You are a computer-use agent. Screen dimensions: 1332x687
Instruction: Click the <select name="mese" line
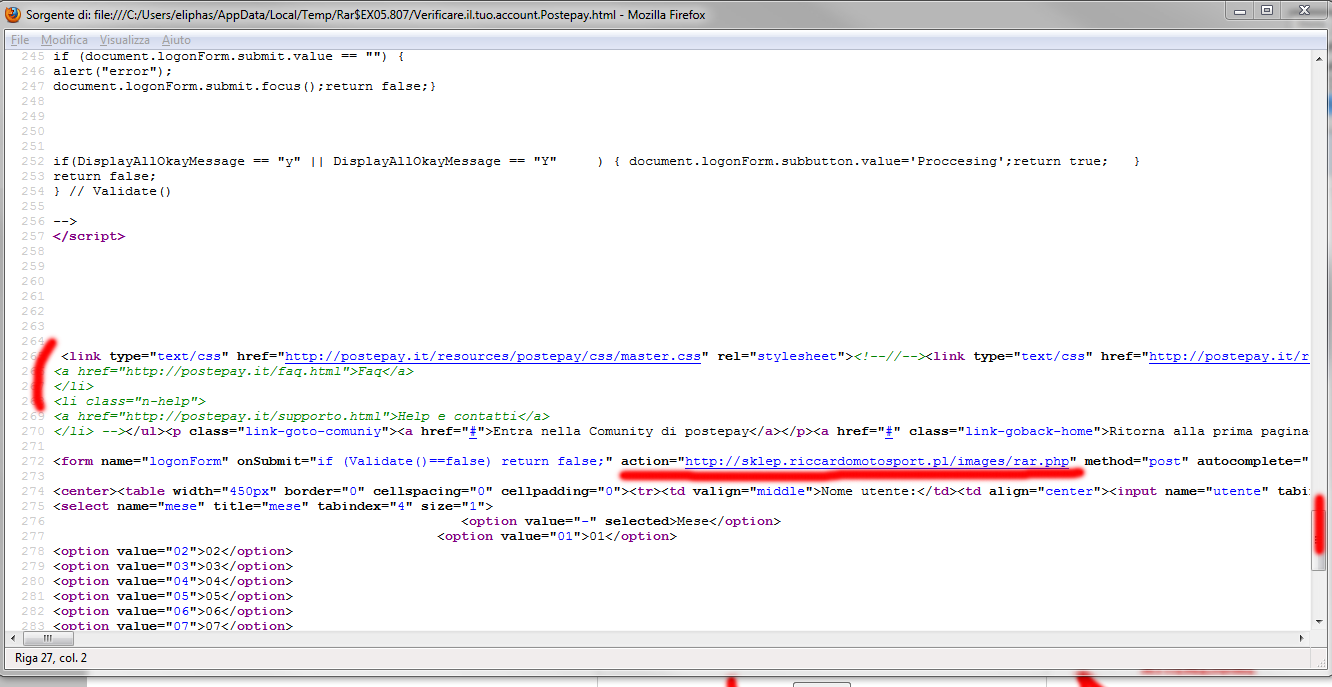[273, 506]
